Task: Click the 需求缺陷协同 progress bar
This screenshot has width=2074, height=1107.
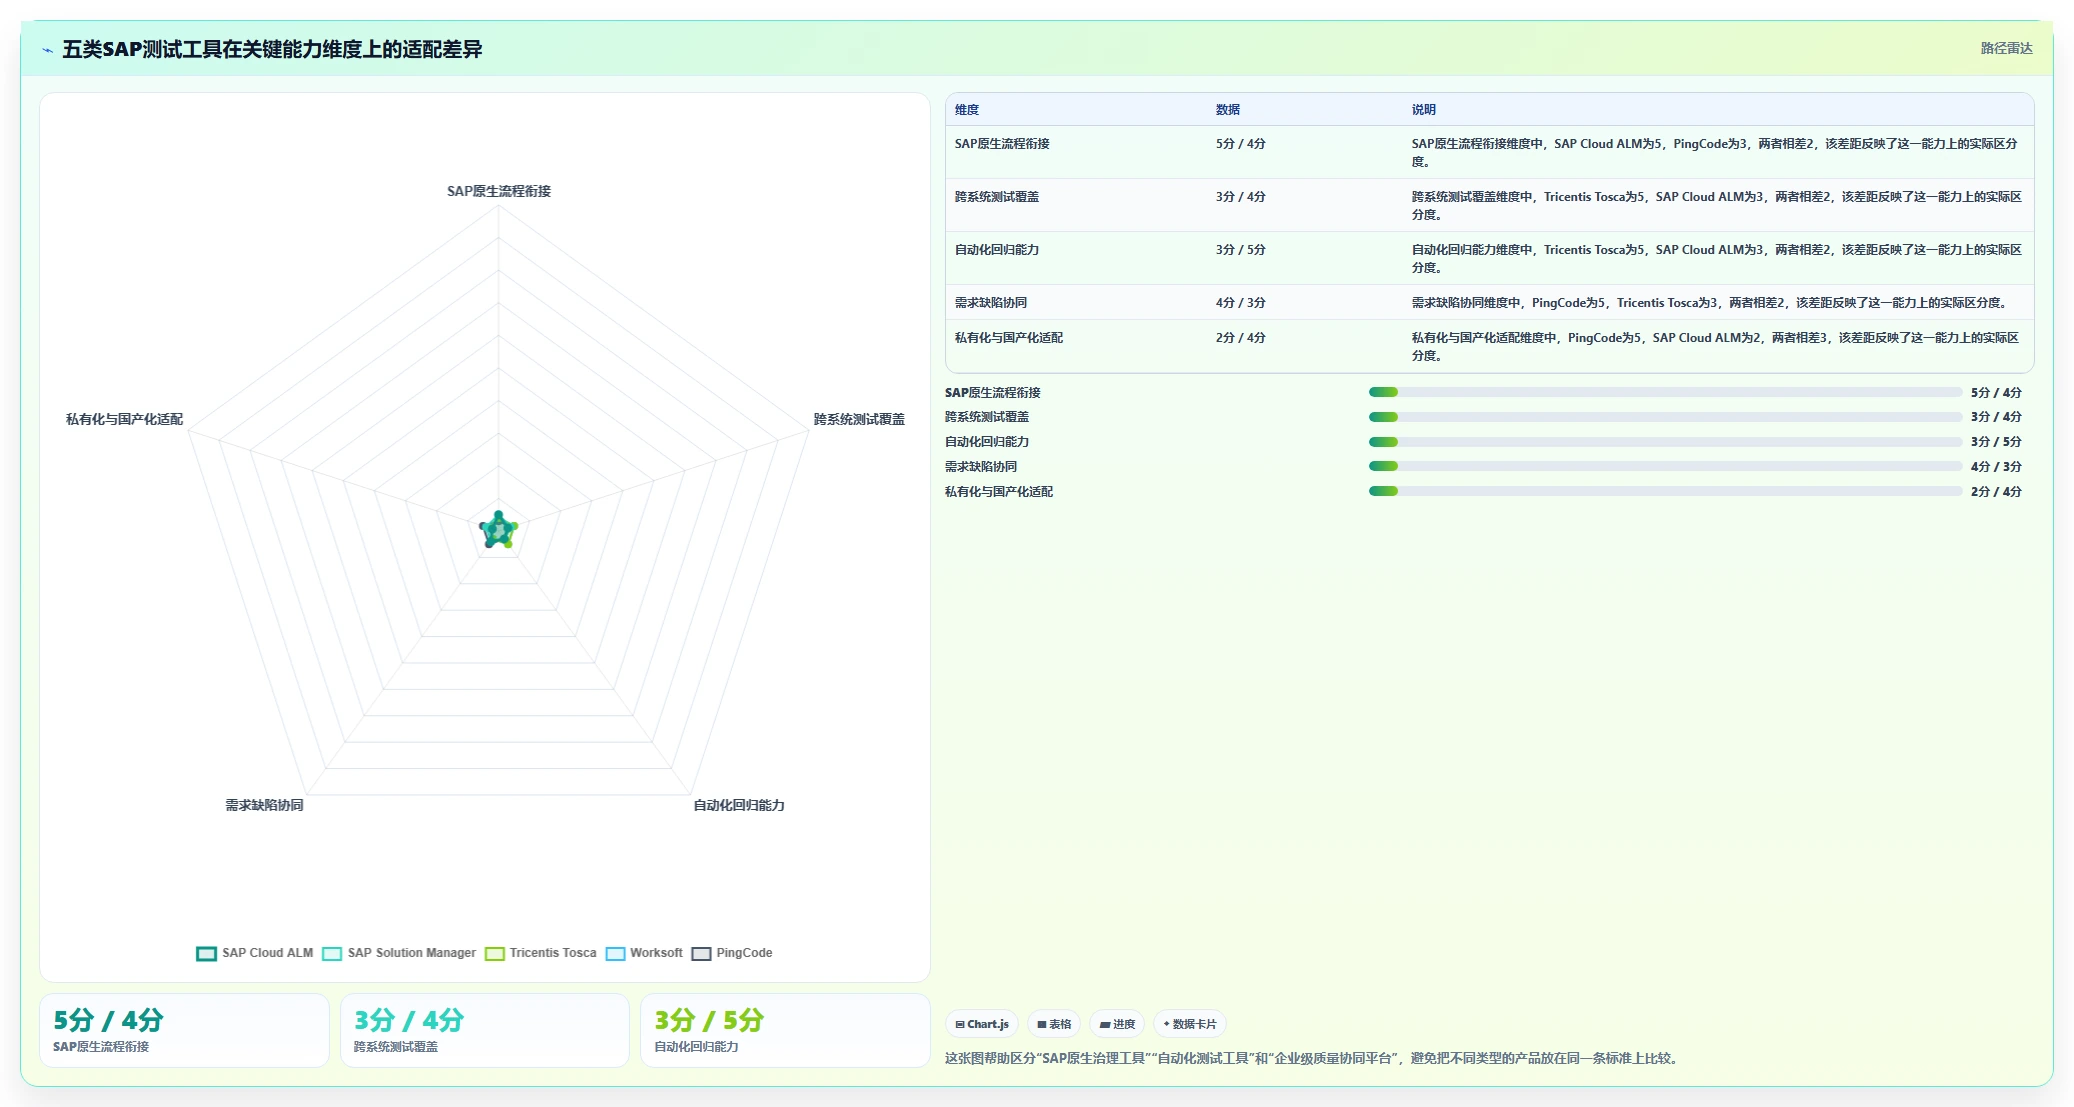Action: pyautogui.click(x=1665, y=467)
